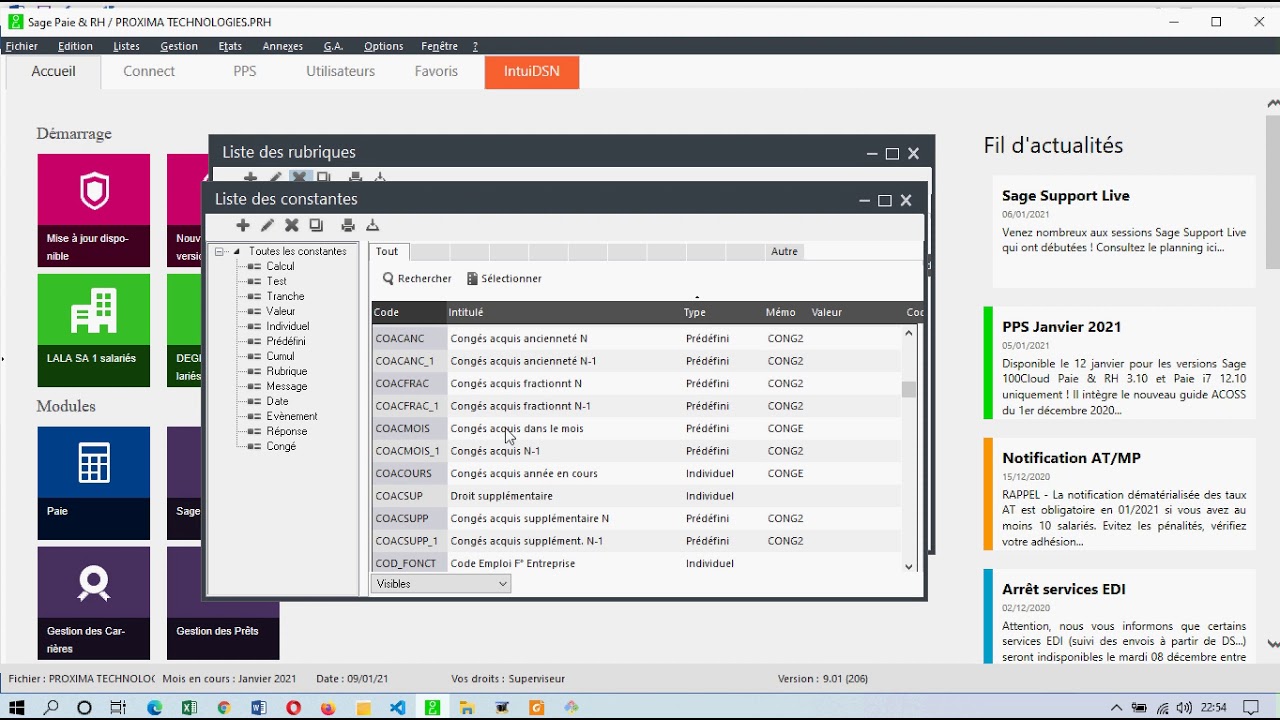The height and width of the screenshot is (720, 1280).
Task: Open the IntuiDSN tab
Action: click(x=532, y=72)
